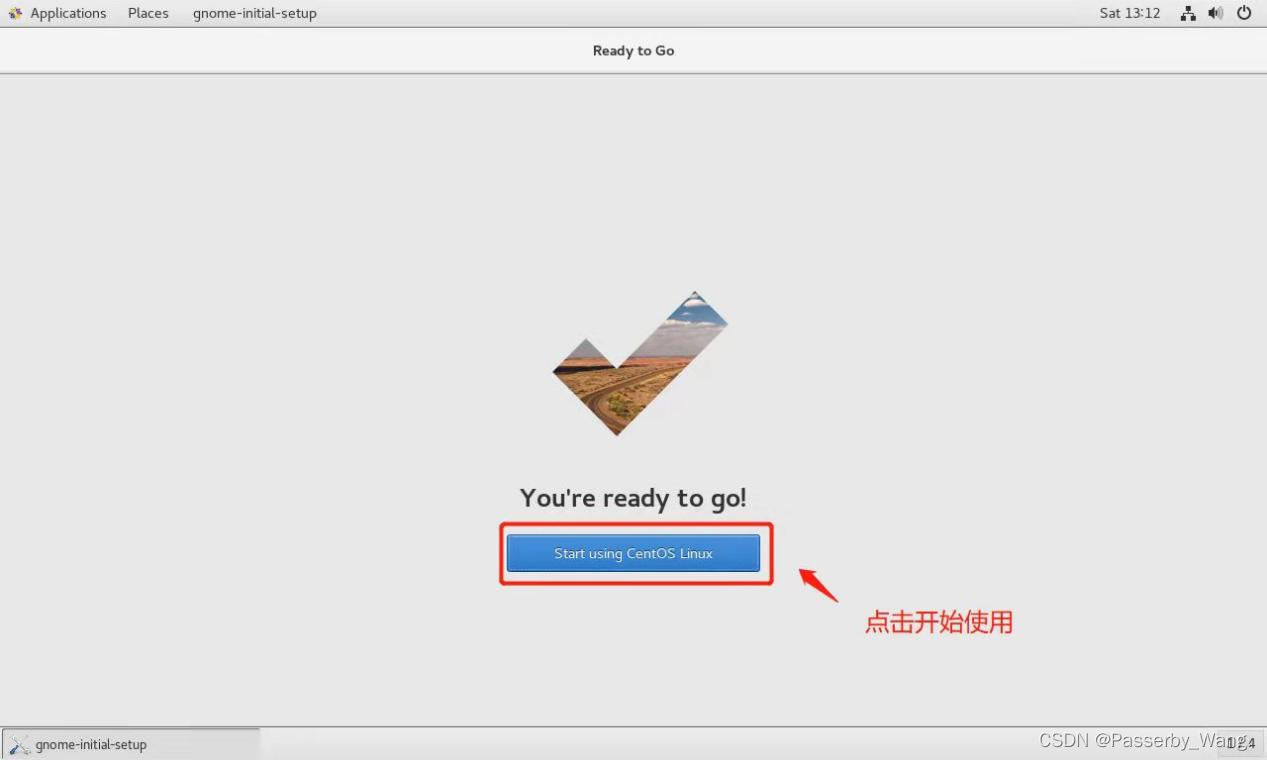
Task: Click the Applications menu foot logo icon
Action: point(15,13)
